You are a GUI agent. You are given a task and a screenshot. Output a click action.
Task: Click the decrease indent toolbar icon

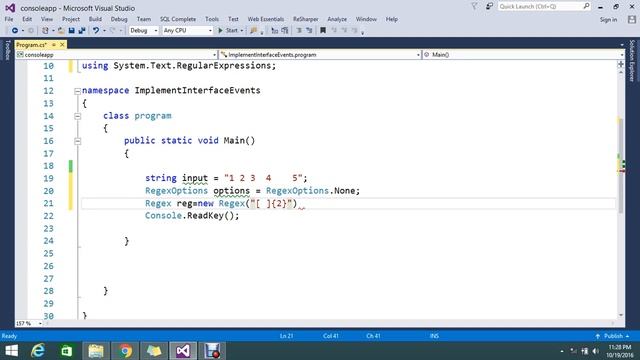pyautogui.click(x=299, y=31)
